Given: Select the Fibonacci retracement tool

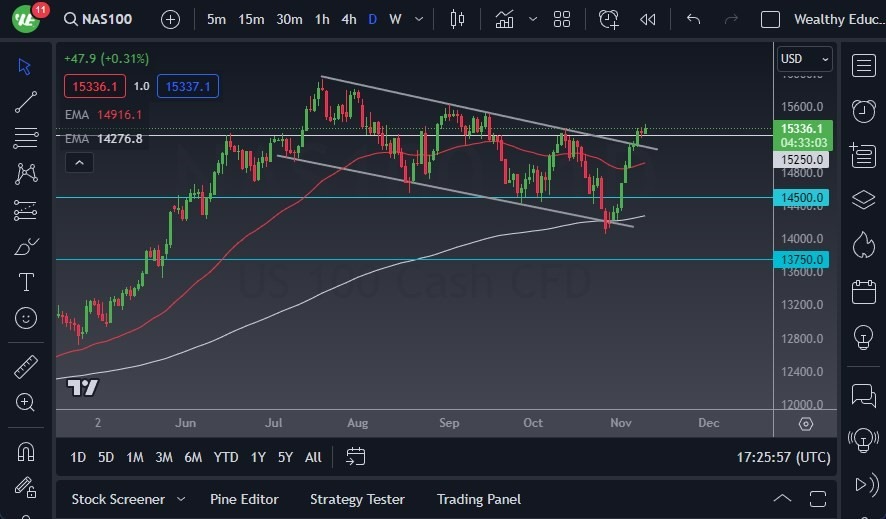Looking at the screenshot, I should tap(25, 138).
